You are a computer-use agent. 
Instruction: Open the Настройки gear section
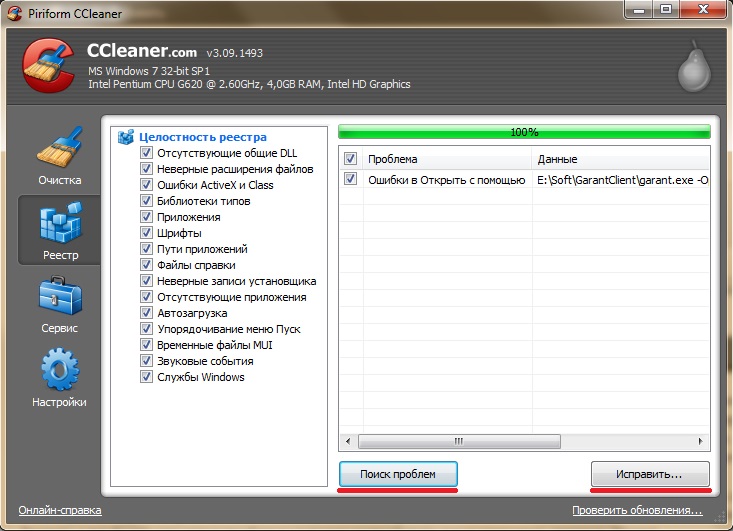pos(59,378)
